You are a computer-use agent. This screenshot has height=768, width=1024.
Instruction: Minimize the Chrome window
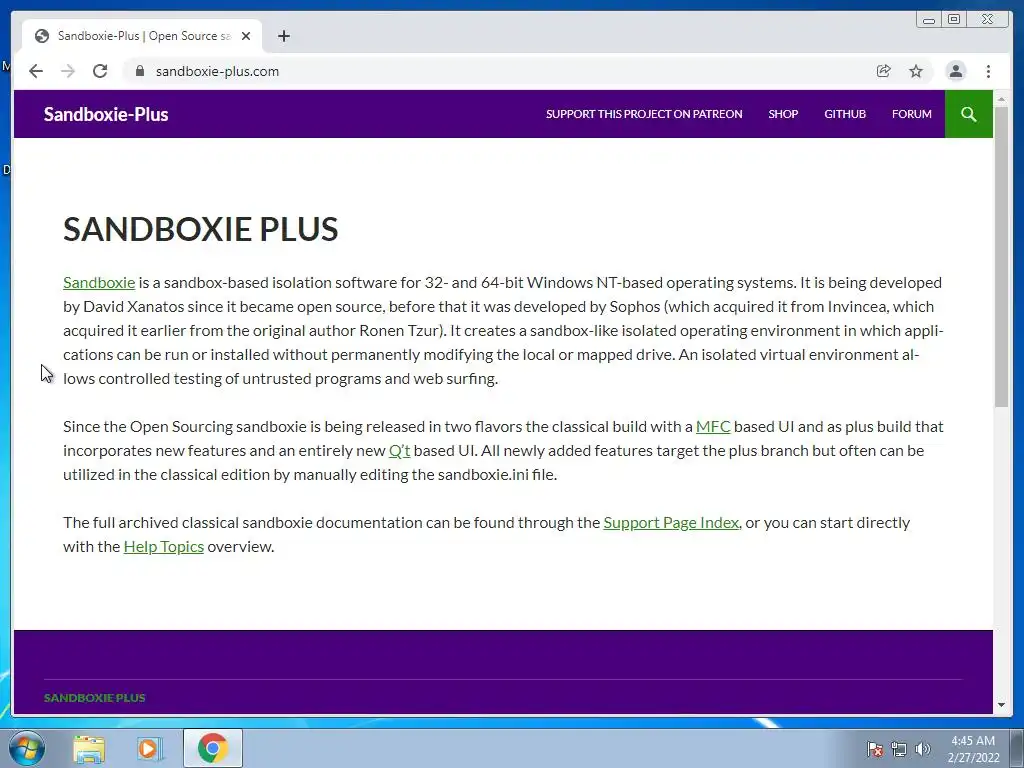point(929,20)
